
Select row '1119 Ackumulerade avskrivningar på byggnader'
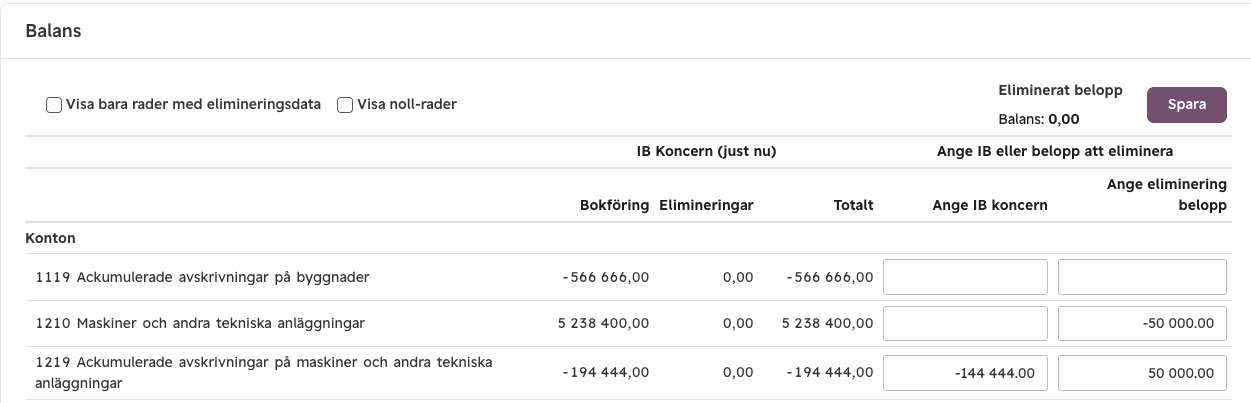tap(626, 277)
